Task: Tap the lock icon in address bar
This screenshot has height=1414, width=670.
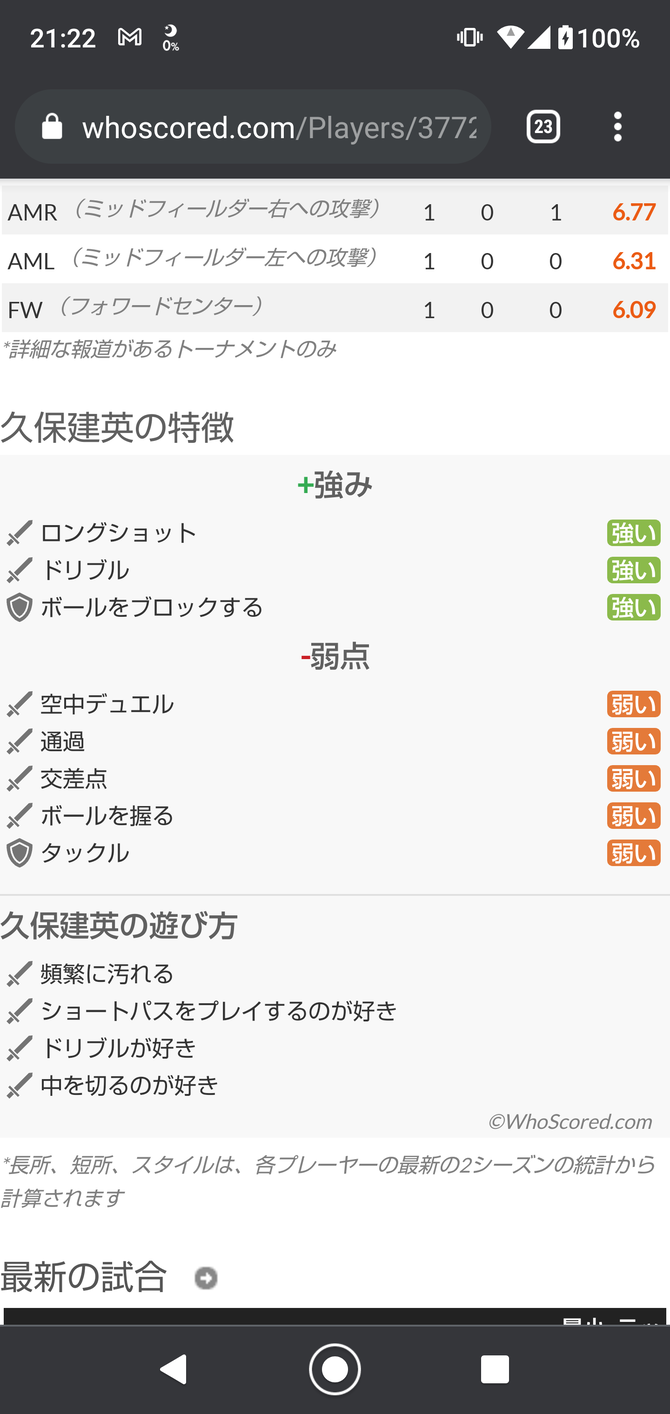Action: (x=51, y=128)
